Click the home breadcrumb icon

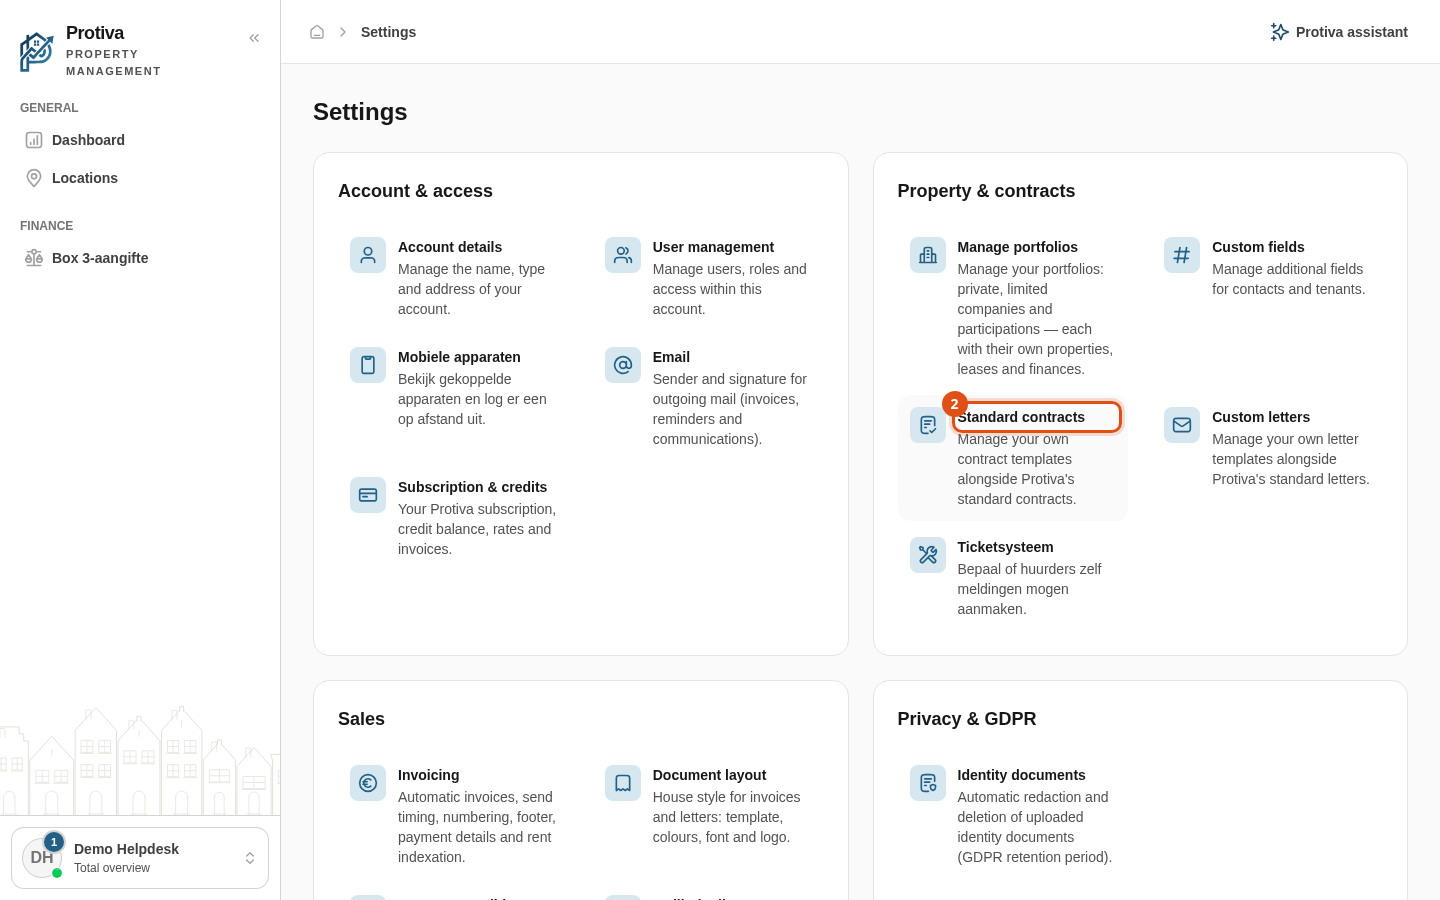click(317, 32)
